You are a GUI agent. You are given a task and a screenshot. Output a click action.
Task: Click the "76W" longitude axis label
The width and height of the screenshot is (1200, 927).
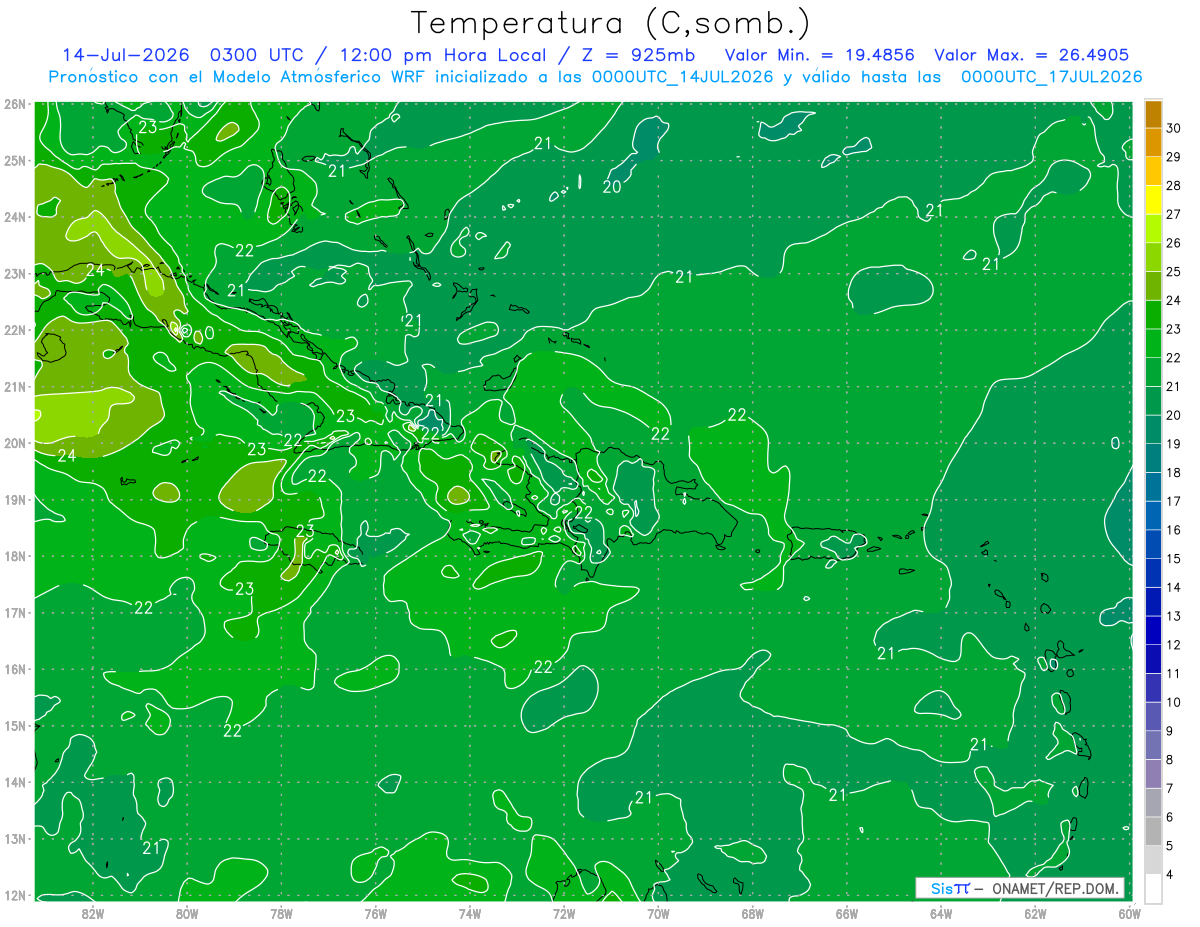click(x=375, y=912)
